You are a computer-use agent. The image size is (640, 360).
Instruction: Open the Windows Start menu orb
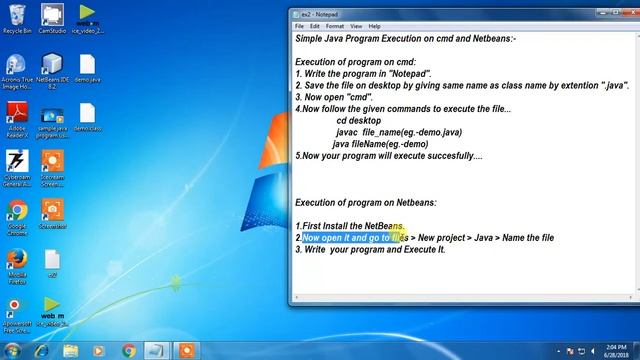coord(12,351)
